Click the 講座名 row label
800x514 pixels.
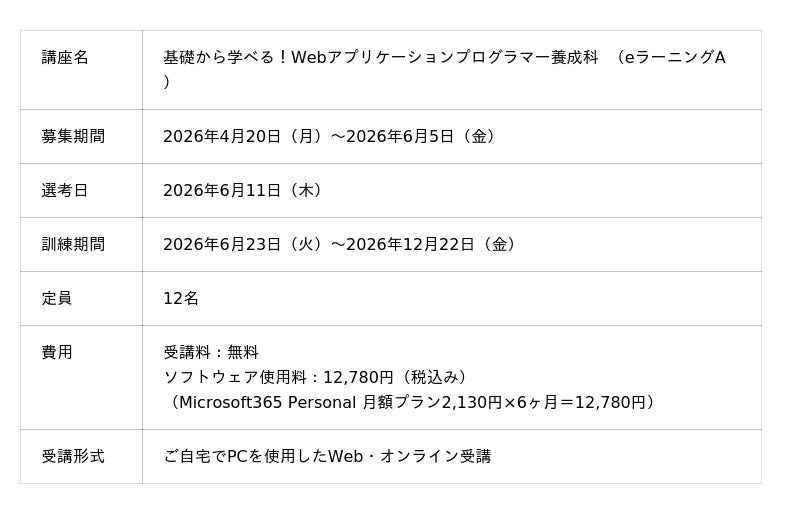[x=65, y=58]
